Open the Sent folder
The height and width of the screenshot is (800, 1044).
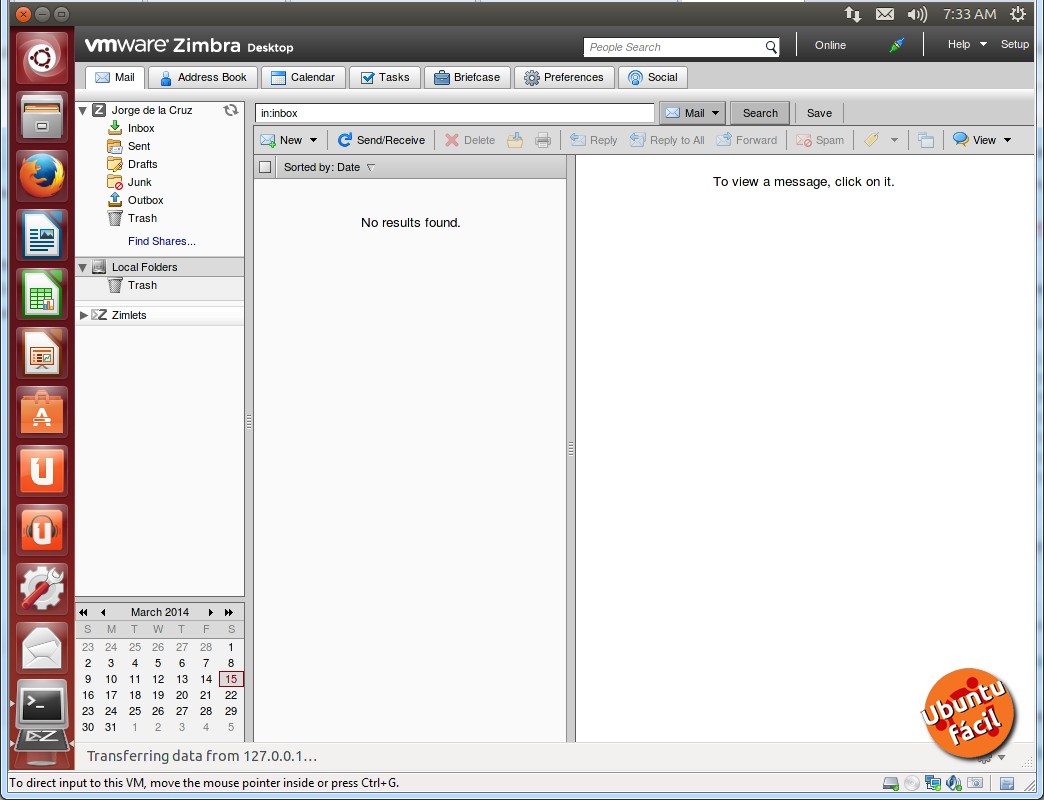138,146
